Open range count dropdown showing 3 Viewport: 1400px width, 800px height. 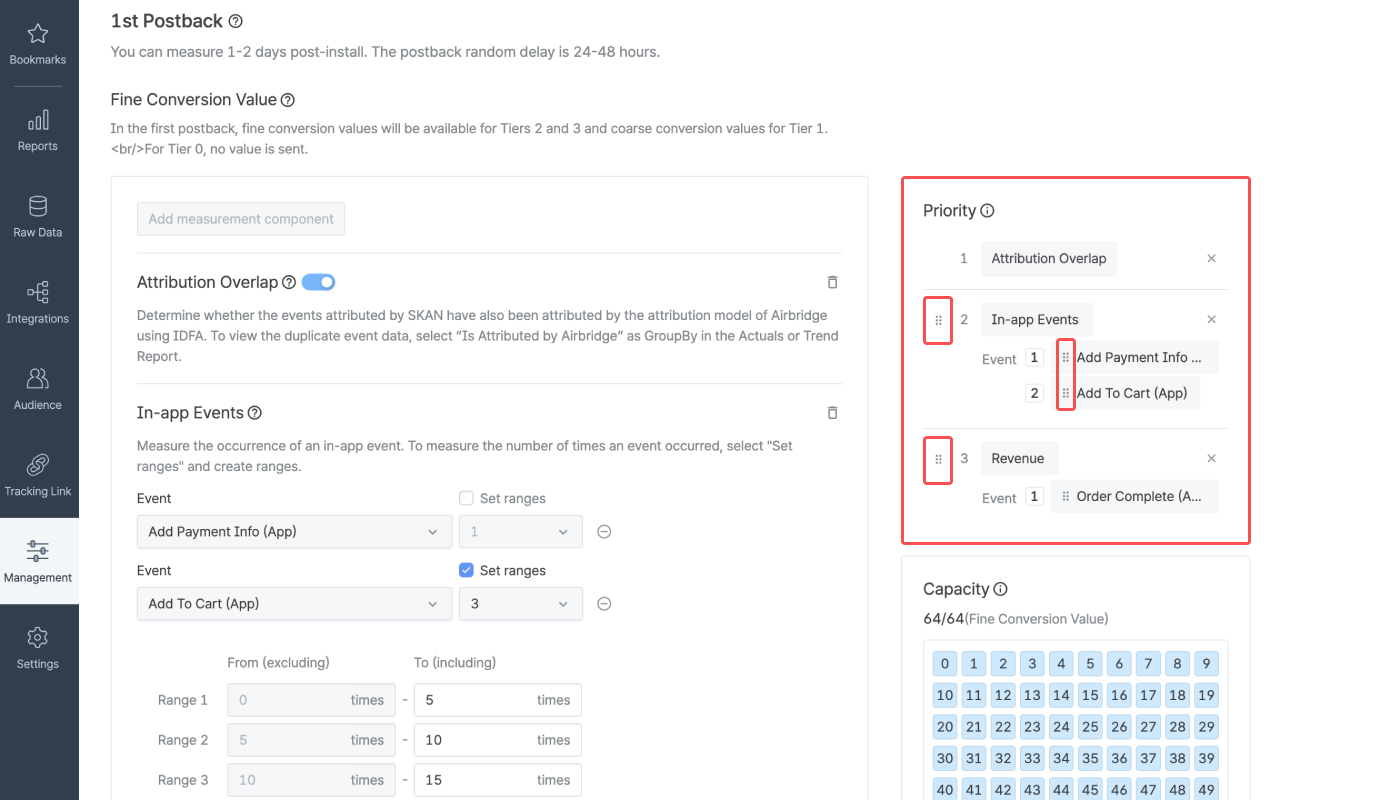click(x=521, y=604)
